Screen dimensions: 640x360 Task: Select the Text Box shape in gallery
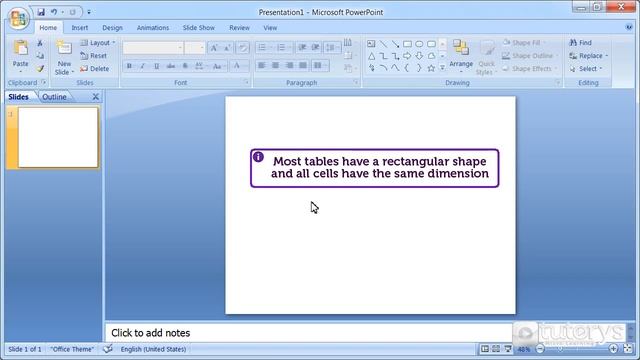371,44
